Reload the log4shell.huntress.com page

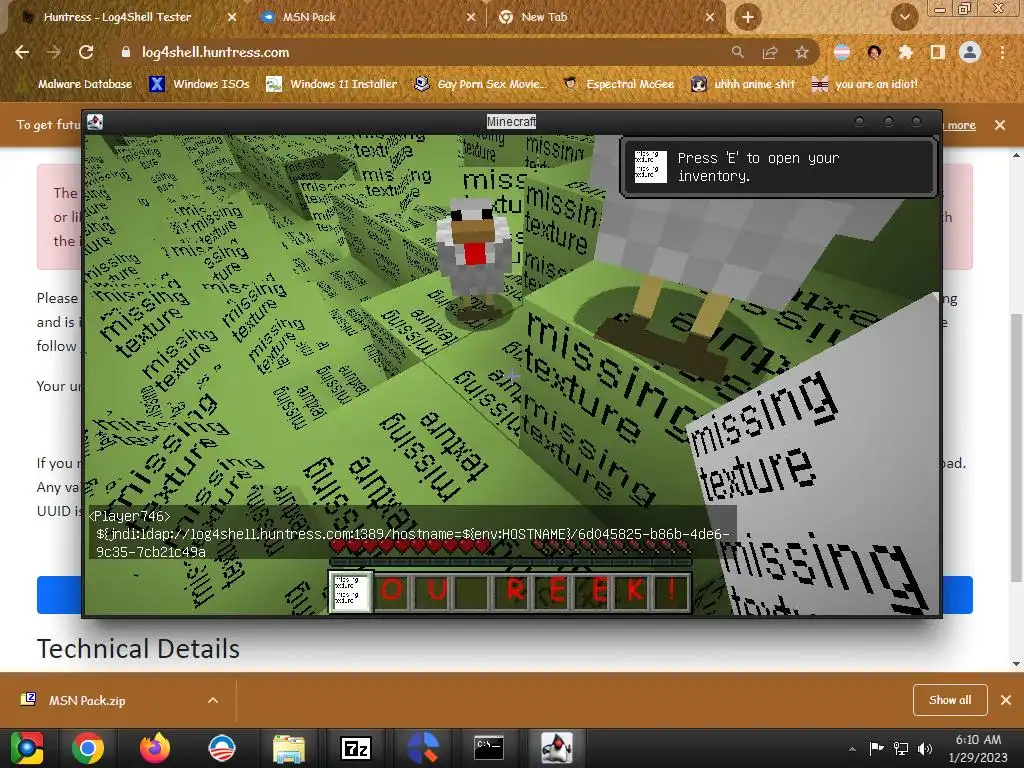[86, 52]
